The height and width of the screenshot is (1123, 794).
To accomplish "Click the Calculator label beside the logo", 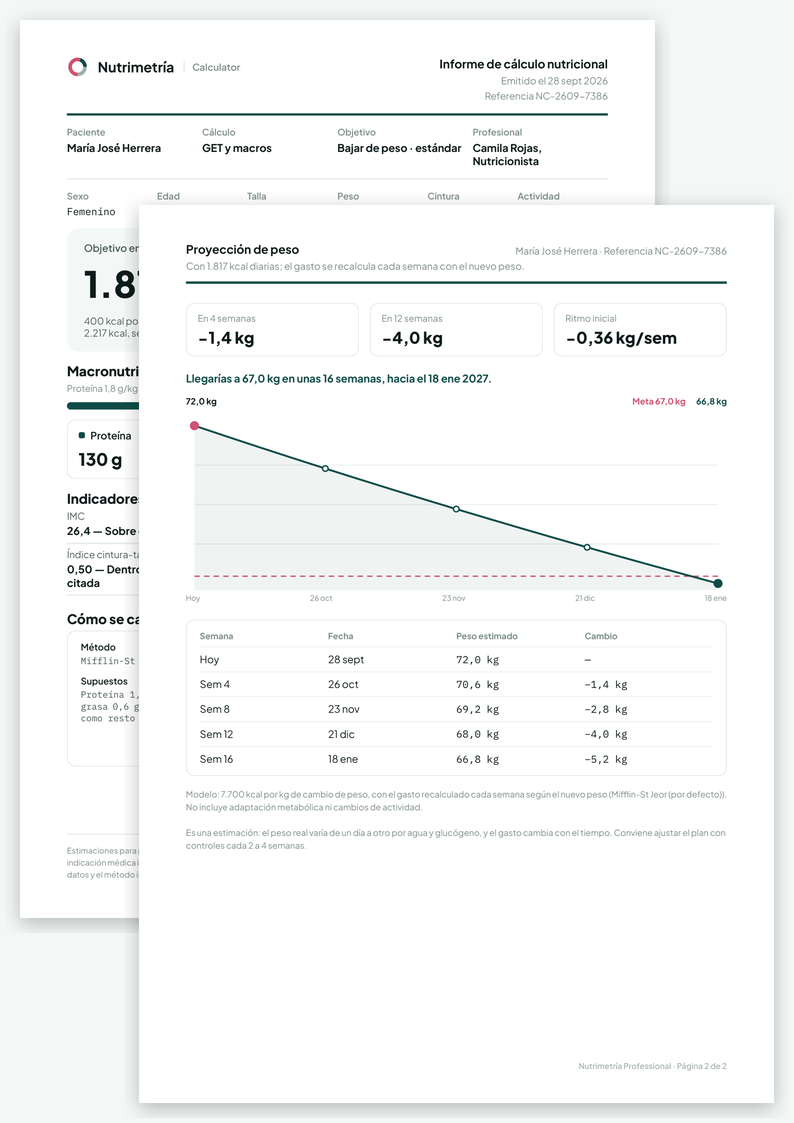I will click(216, 67).
